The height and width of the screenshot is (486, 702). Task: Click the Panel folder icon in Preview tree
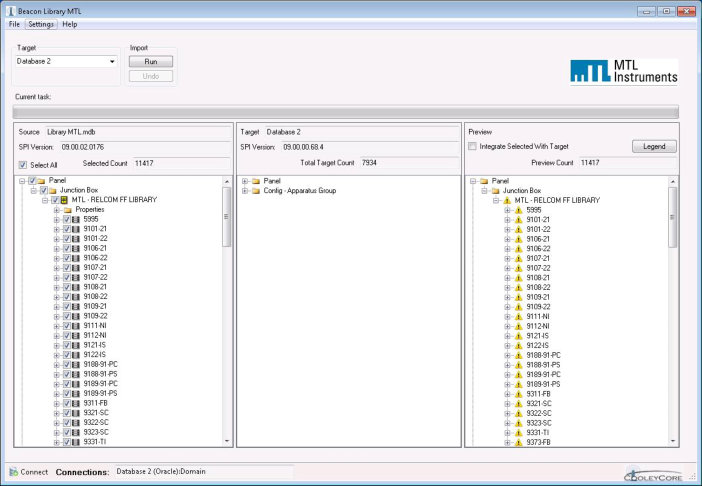tap(484, 181)
